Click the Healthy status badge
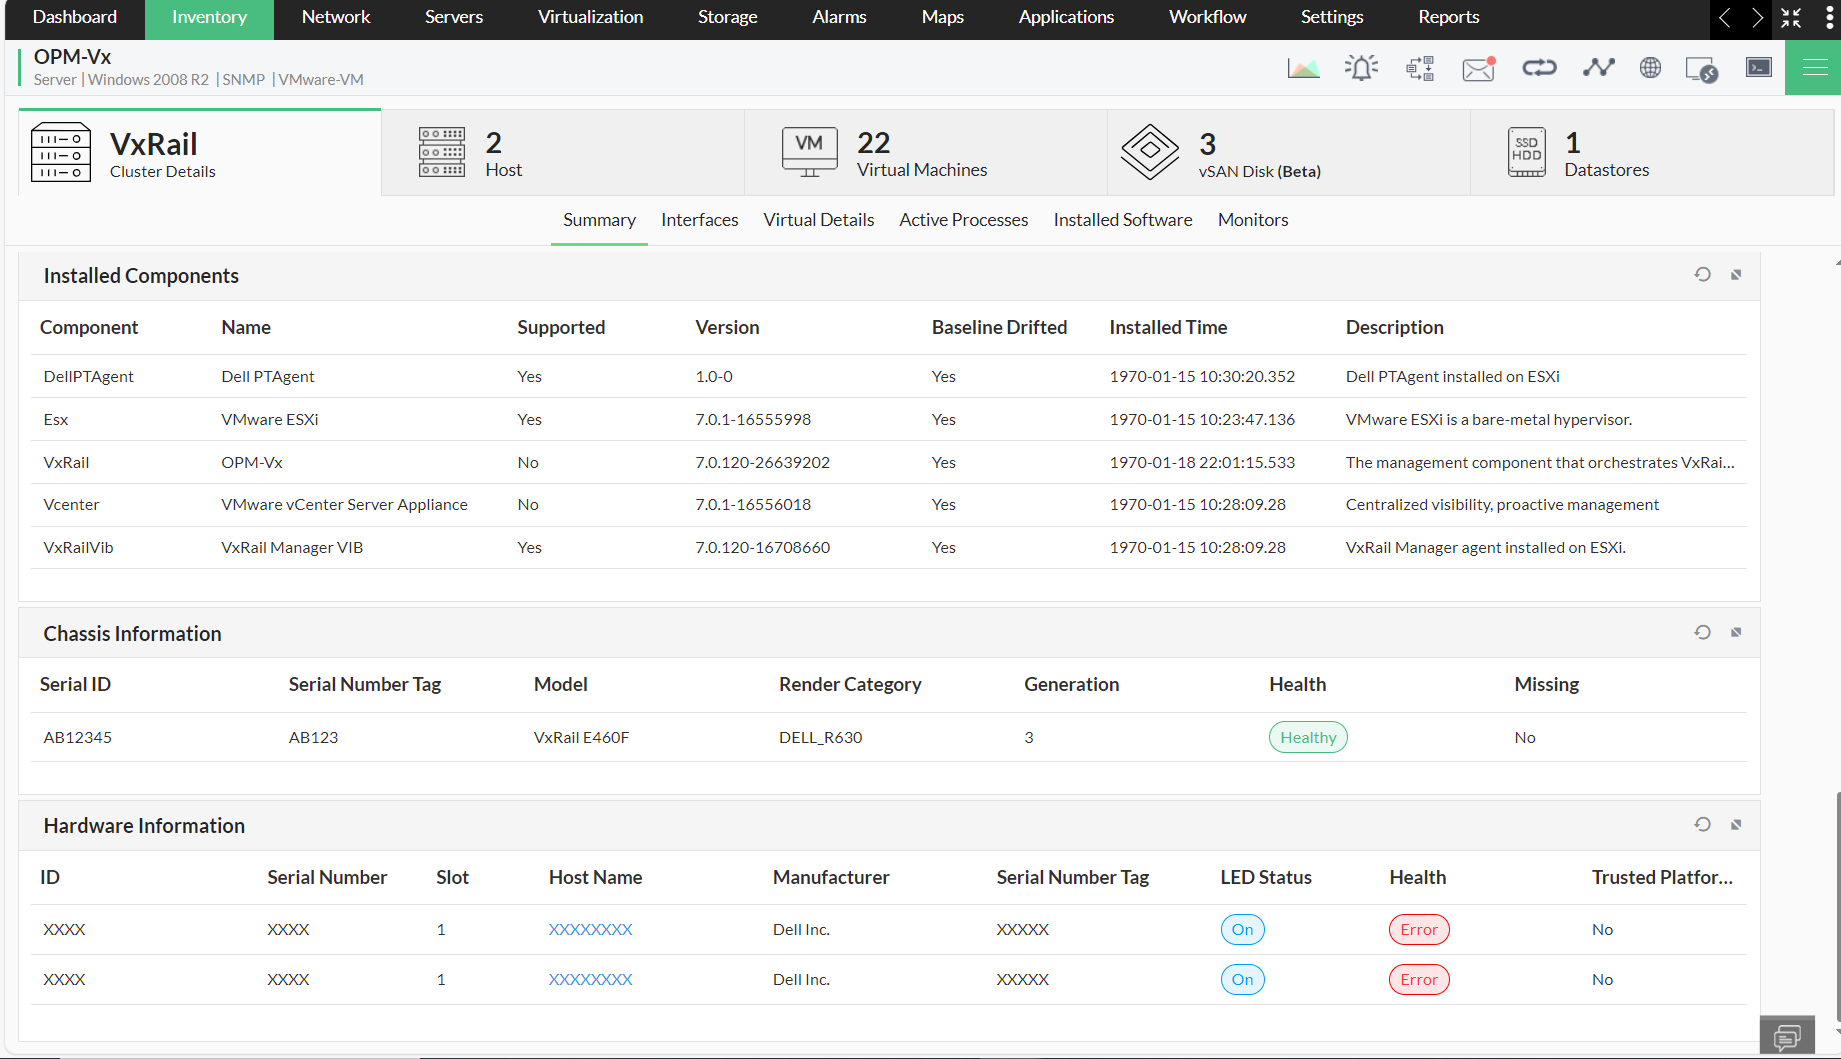Image resolution: width=1841 pixels, height=1059 pixels. pos(1307,737)
